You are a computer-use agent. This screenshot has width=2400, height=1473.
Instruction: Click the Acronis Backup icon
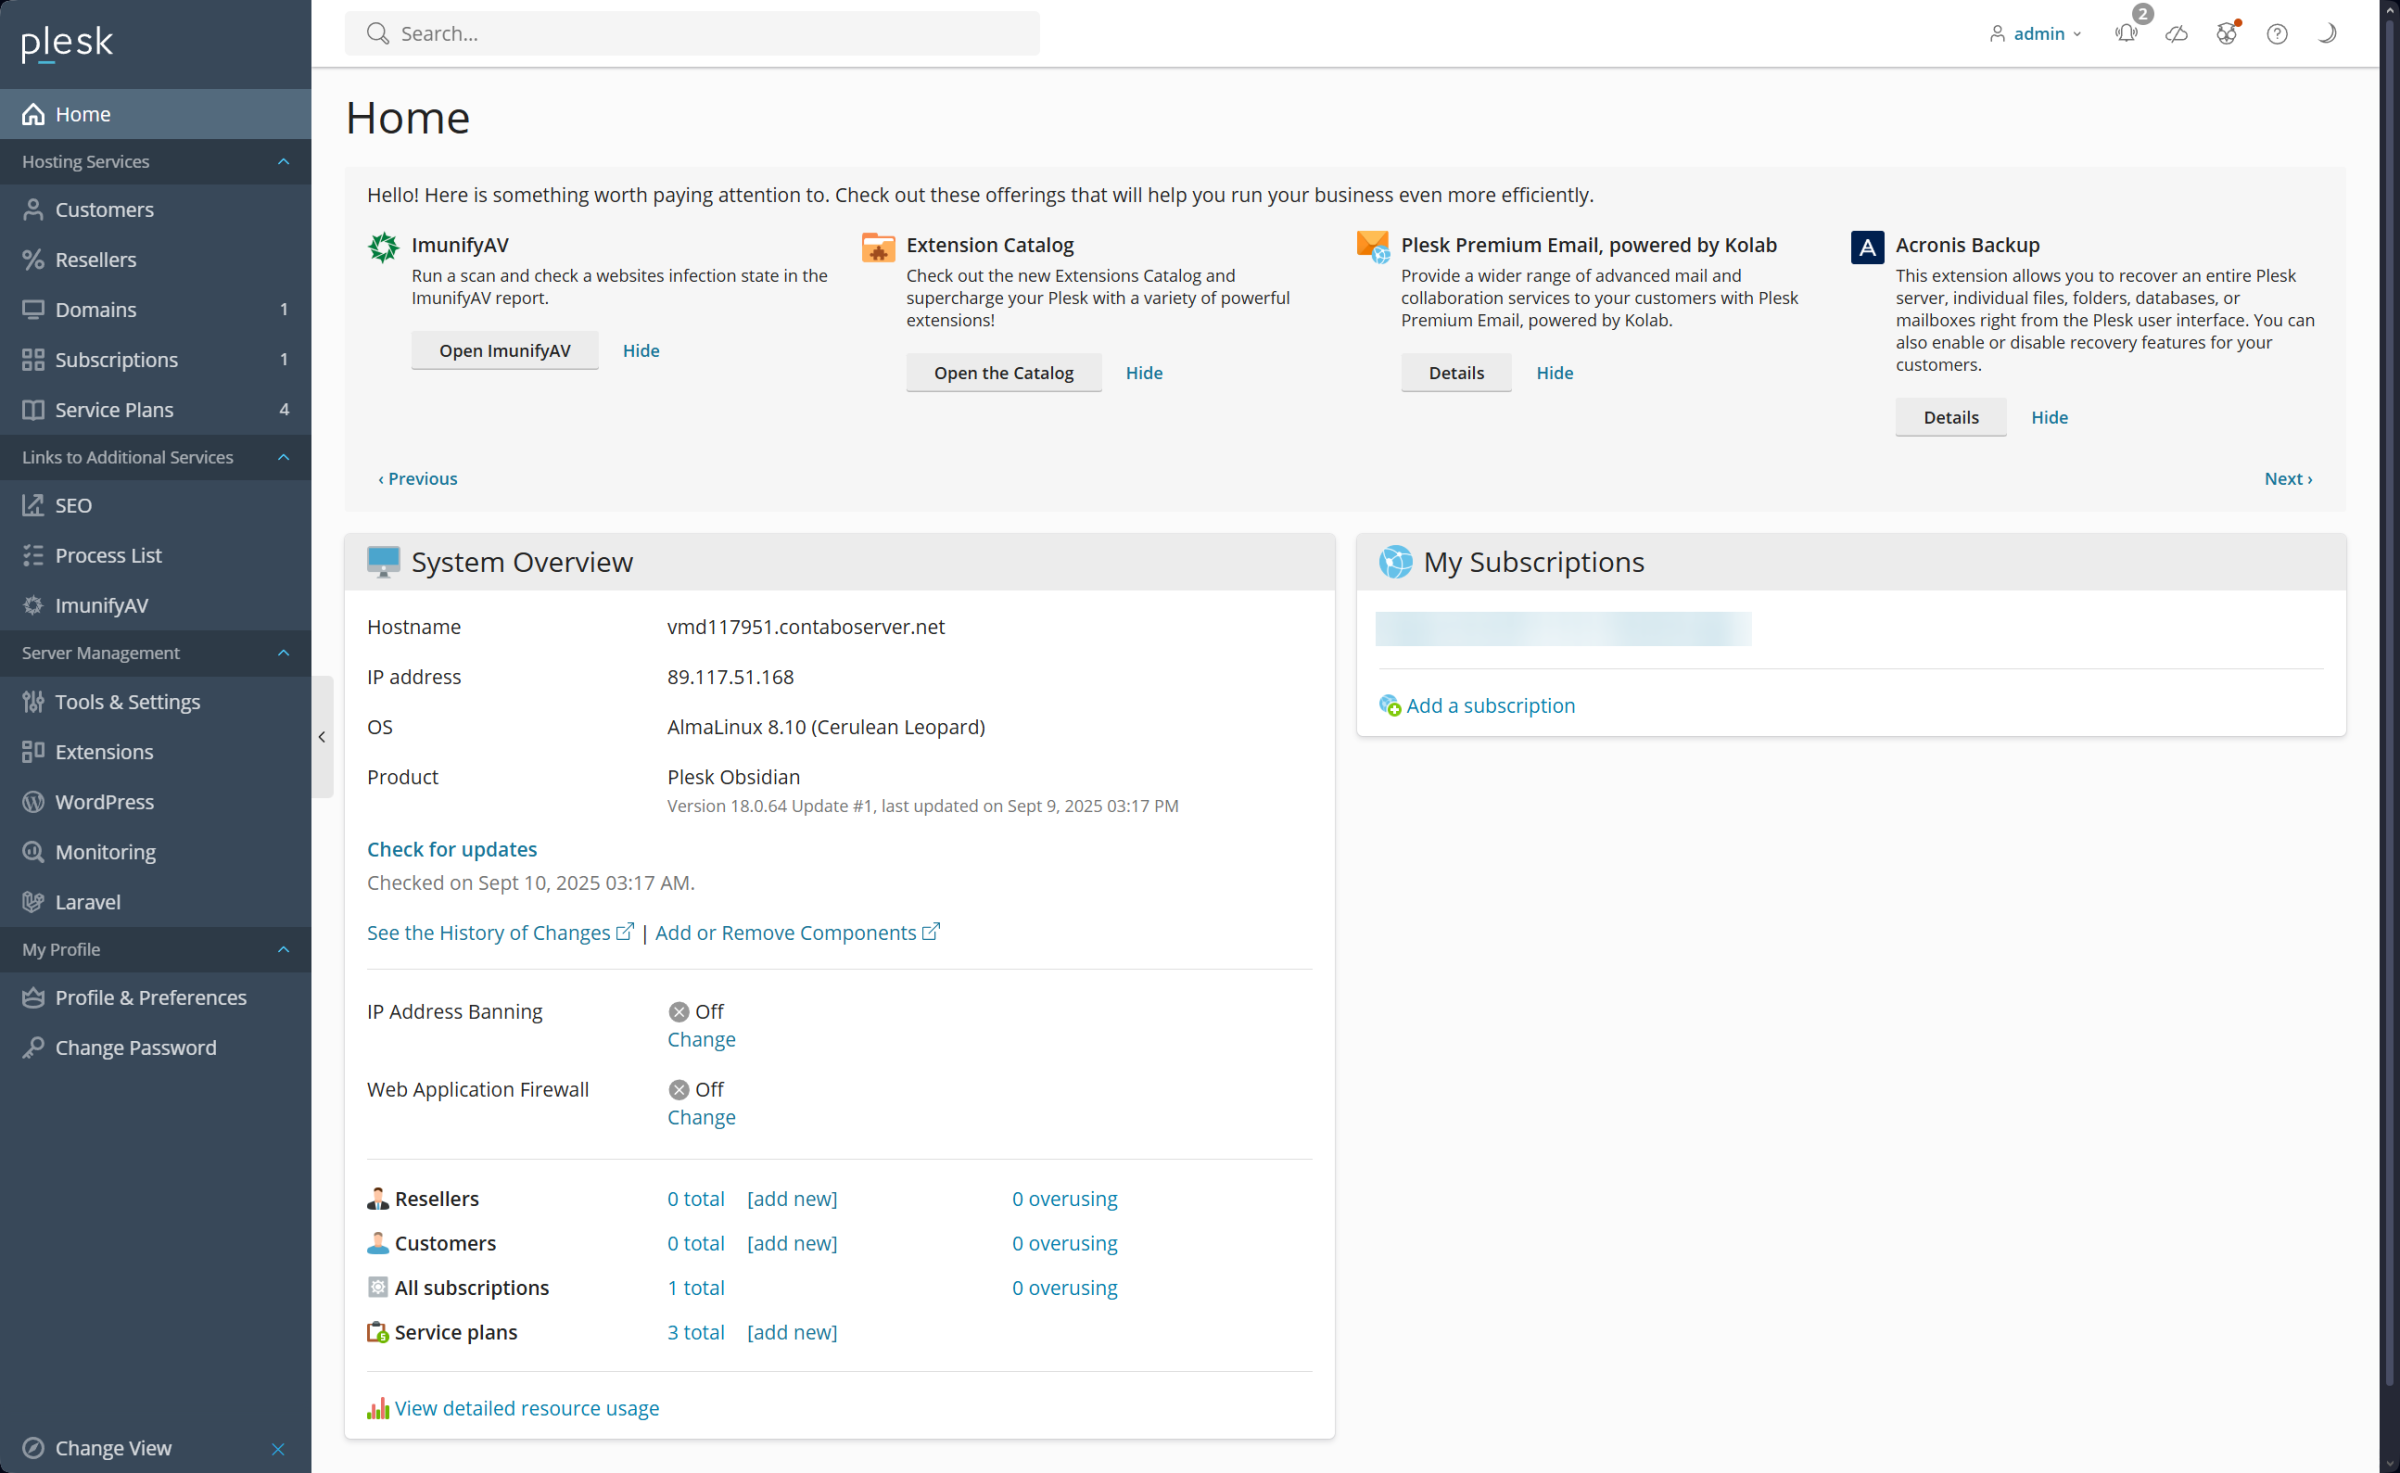(1867, 246)
